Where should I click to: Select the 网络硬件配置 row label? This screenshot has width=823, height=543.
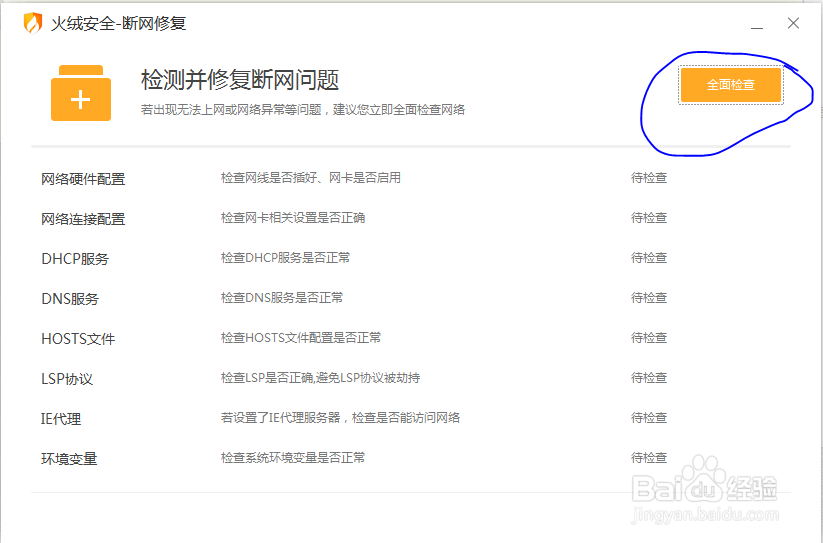click(83, 179)
